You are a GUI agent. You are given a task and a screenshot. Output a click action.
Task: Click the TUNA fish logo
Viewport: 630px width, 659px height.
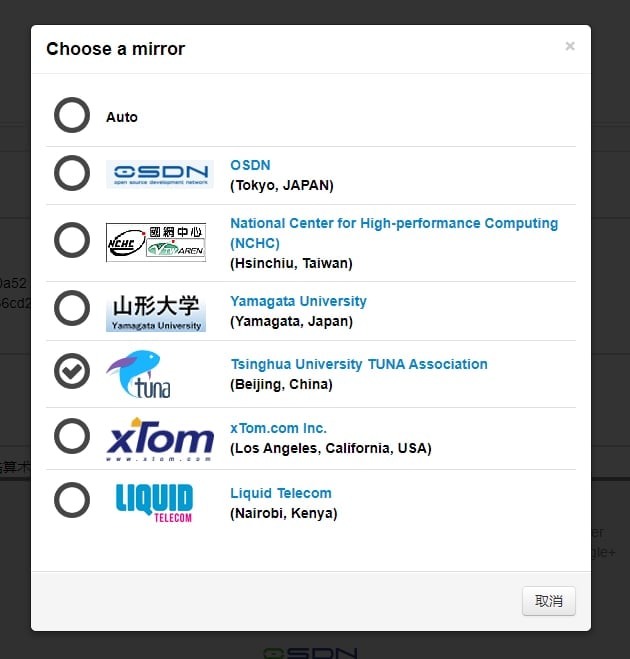[141, 374]
